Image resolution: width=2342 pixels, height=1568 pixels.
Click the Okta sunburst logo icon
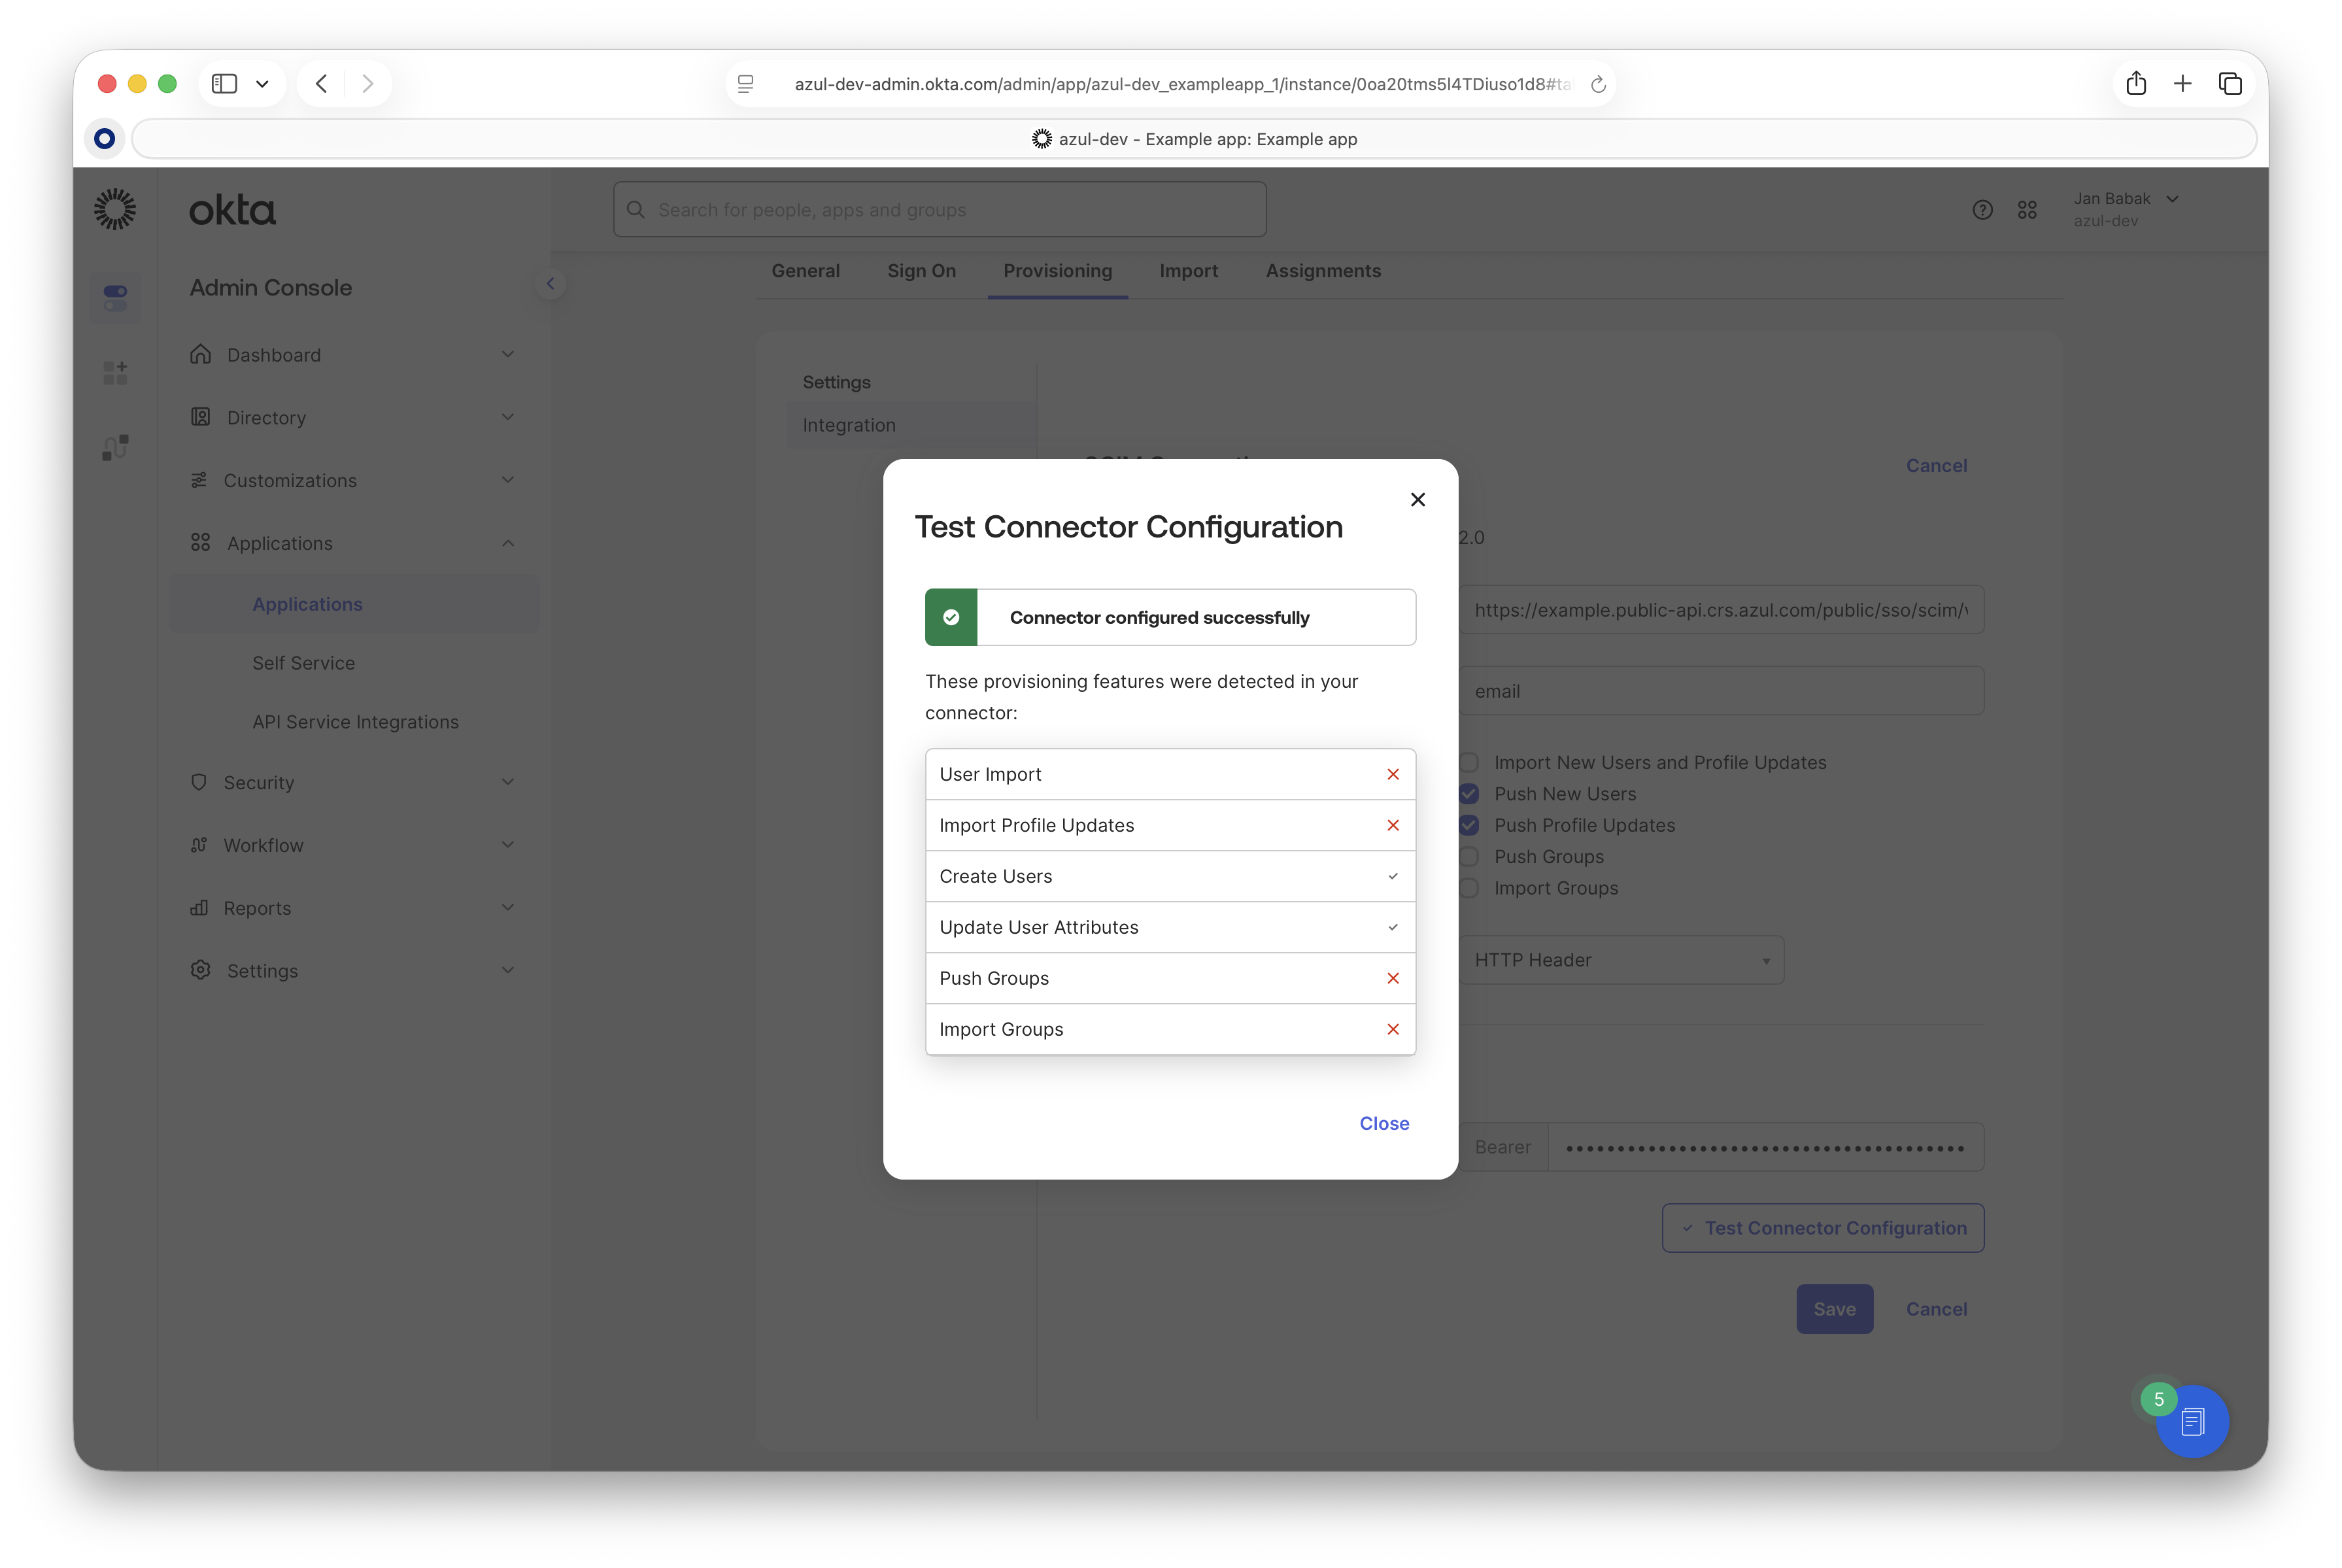(115, 209)
